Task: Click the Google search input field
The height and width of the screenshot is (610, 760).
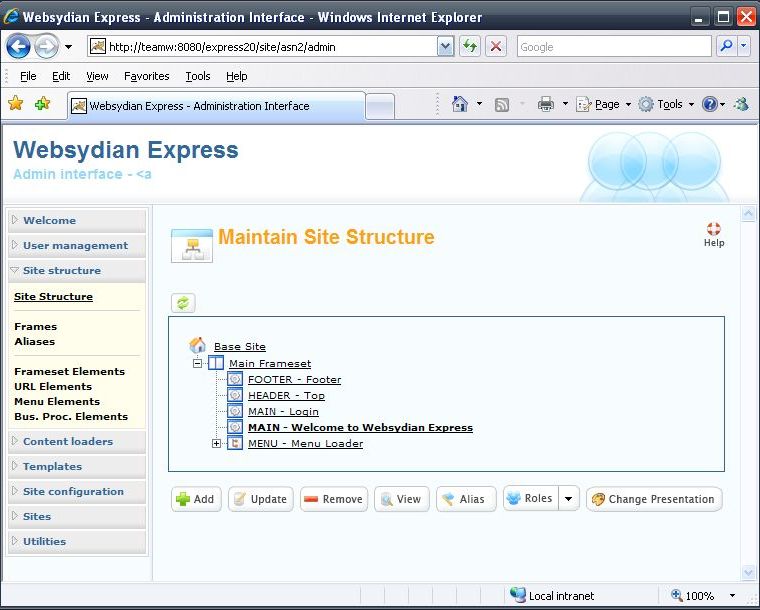Action: pyautogui.click(x=614, y=47)
